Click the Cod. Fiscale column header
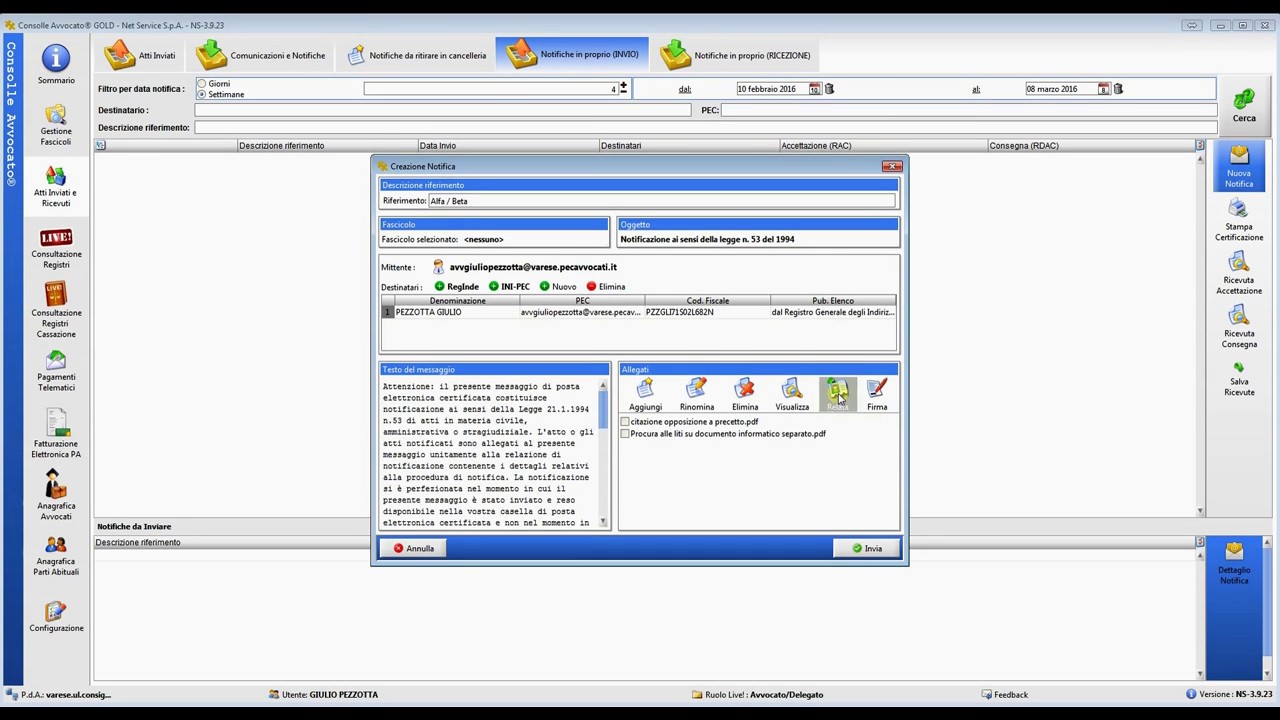Screen dimensions: 1280x720 click(707, 301)
